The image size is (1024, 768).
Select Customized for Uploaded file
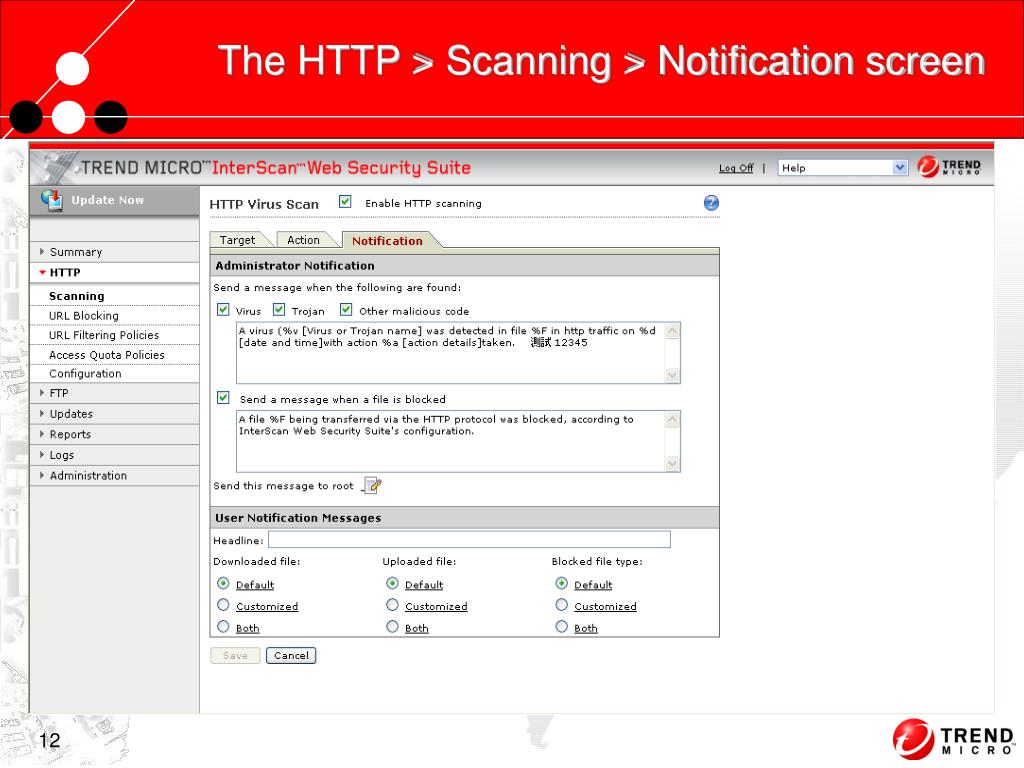(x=392, y=605)
